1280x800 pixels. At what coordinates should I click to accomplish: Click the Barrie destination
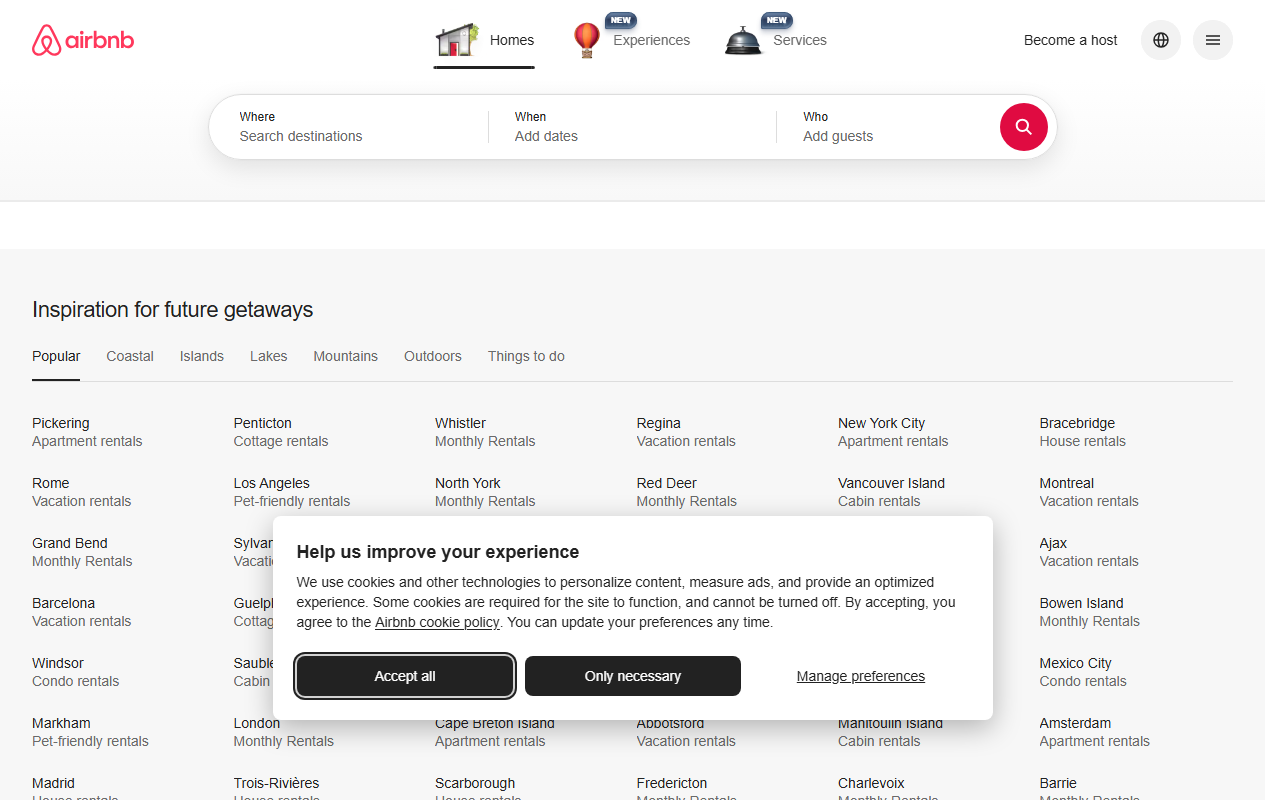click(1058, 783)
